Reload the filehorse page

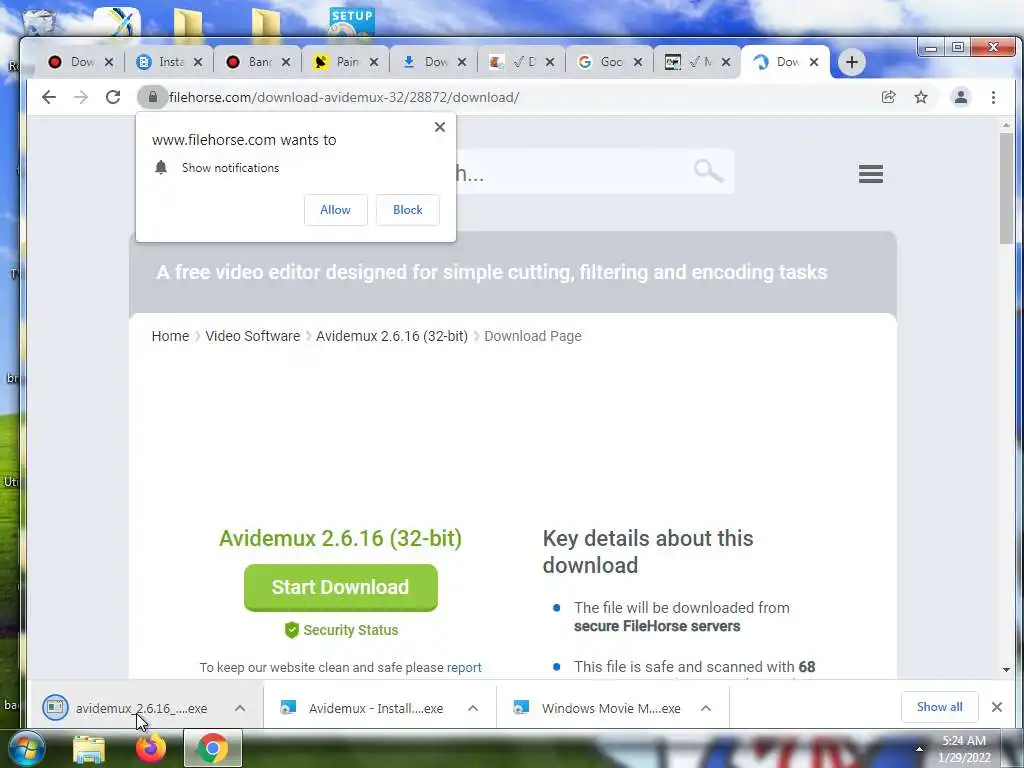tap(113, 97)
